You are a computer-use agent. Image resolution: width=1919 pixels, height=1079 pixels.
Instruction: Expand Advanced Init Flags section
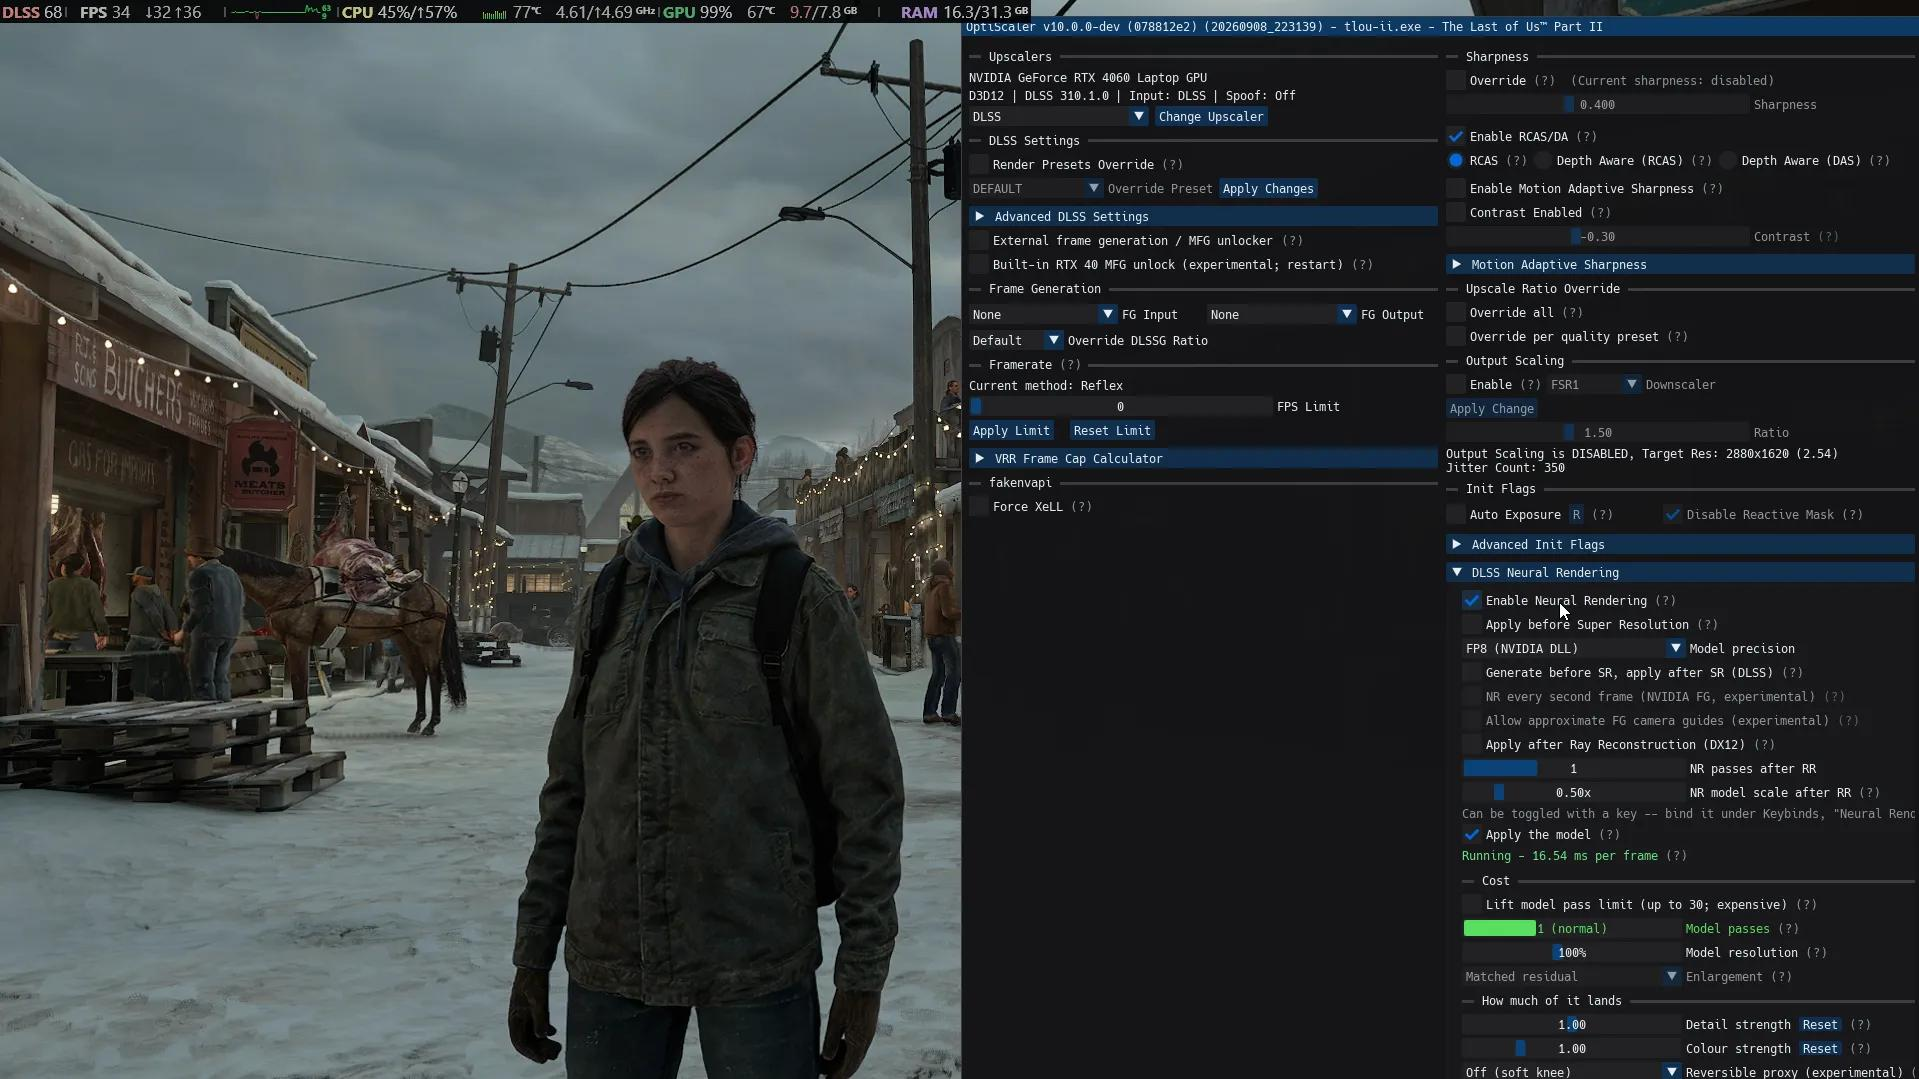pyautogui.click(x=1680, y=545)
